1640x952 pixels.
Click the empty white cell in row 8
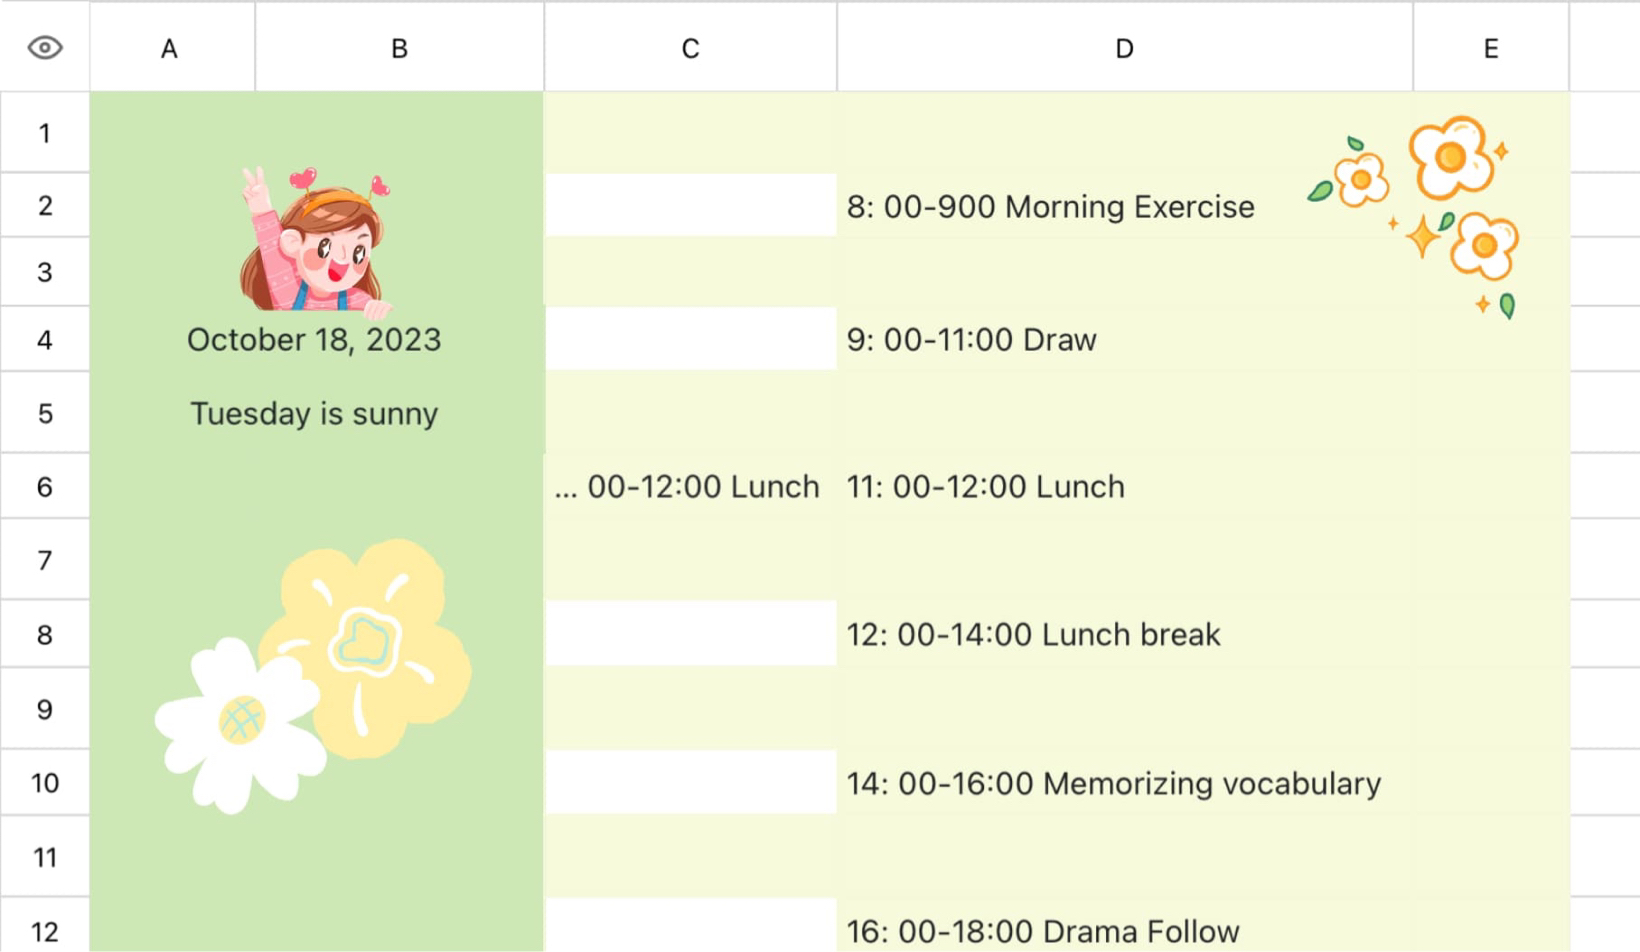coord(691,634)
